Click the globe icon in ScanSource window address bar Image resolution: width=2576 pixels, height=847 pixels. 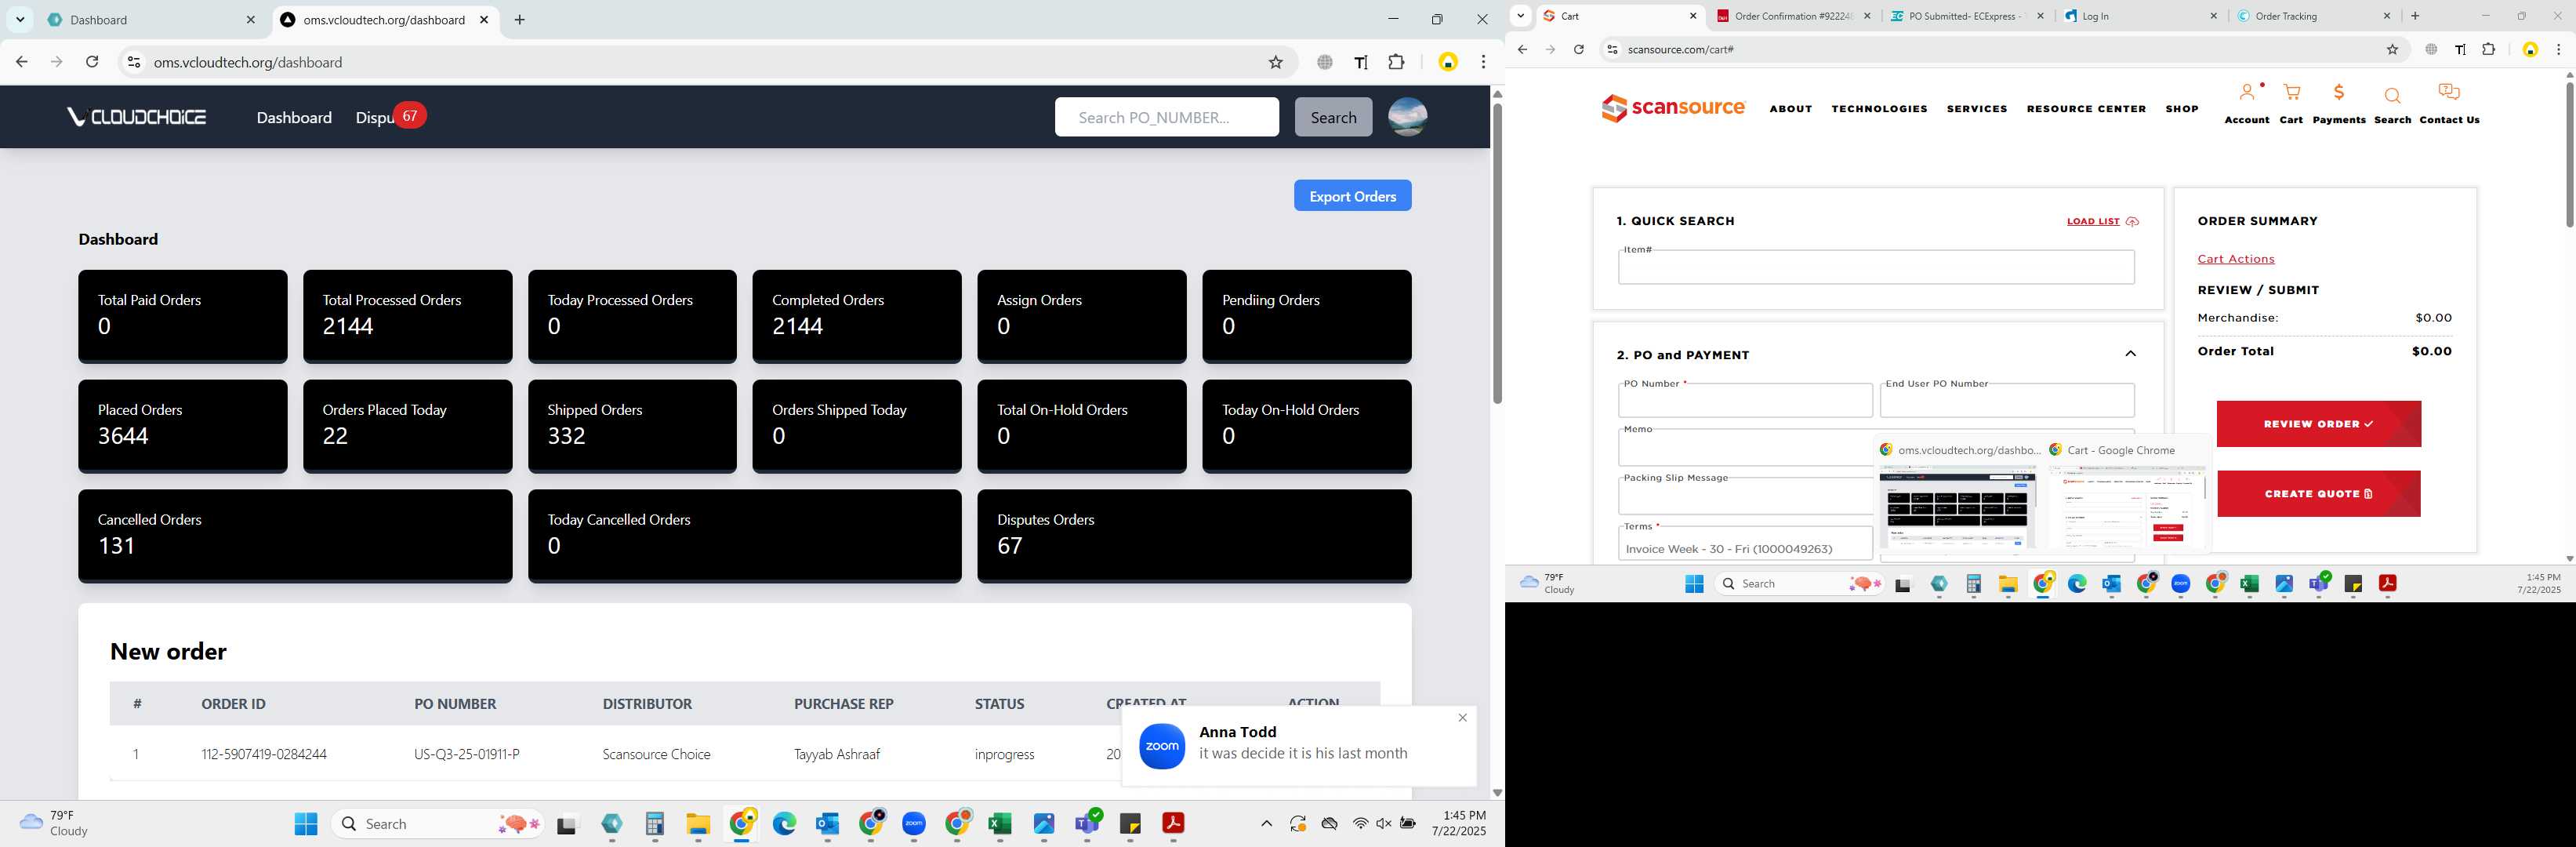[x=2431, y=49]
